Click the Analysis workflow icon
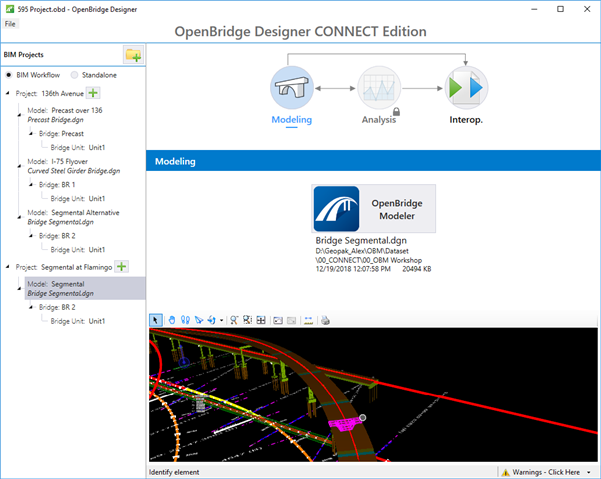 (x=379, y=88)
